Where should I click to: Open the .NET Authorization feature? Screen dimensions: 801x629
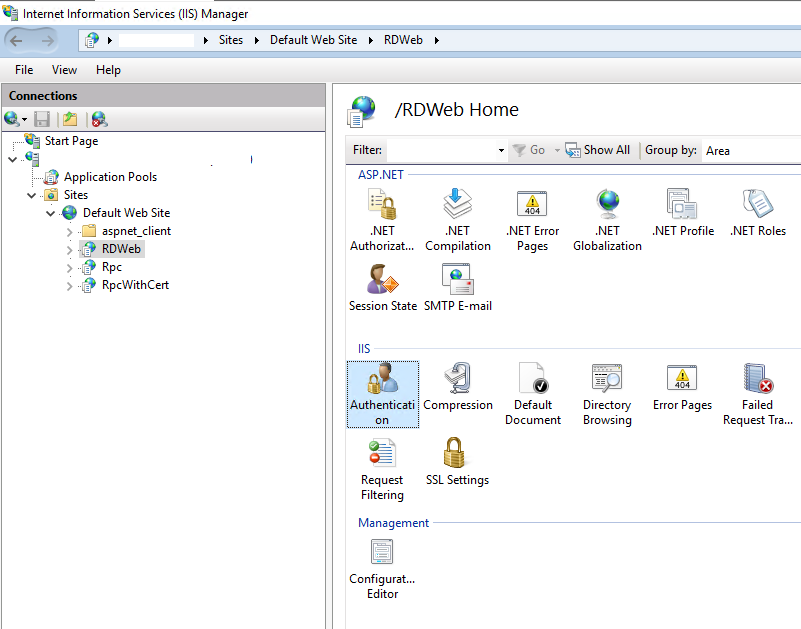click(x=382, y=220)
